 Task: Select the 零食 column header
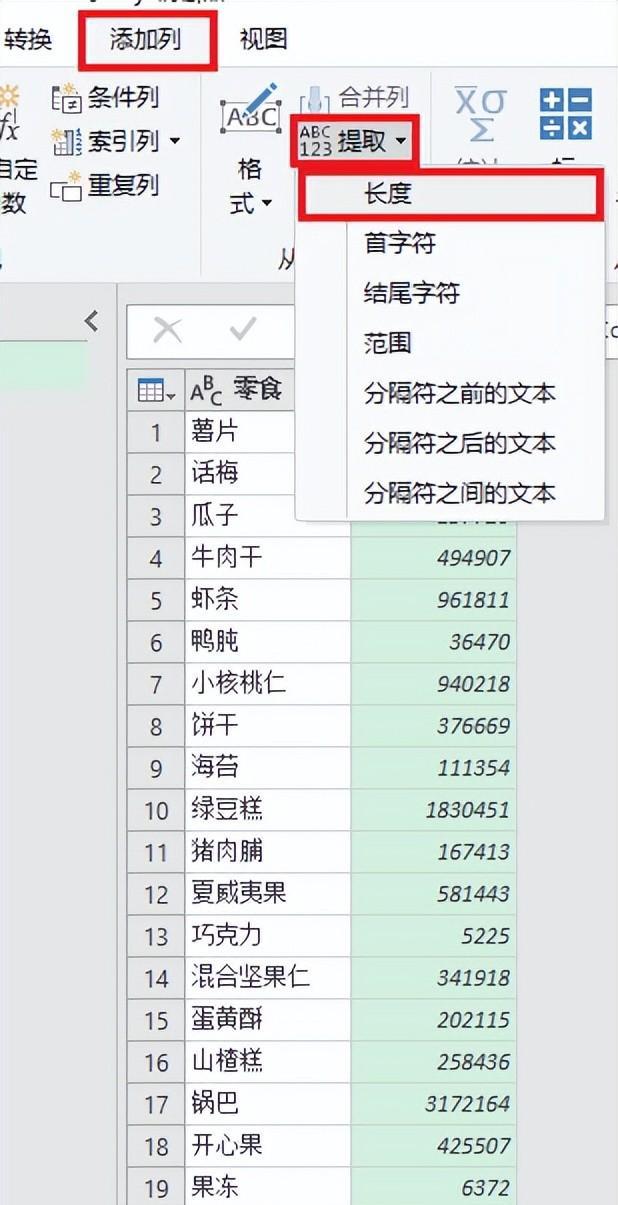click(x=240, y=391)
